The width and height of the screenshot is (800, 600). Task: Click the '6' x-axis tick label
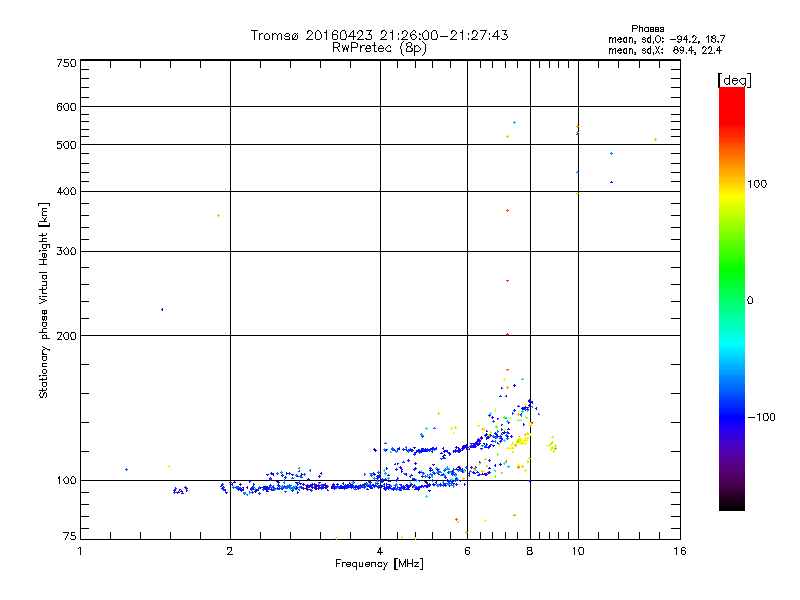467,551
